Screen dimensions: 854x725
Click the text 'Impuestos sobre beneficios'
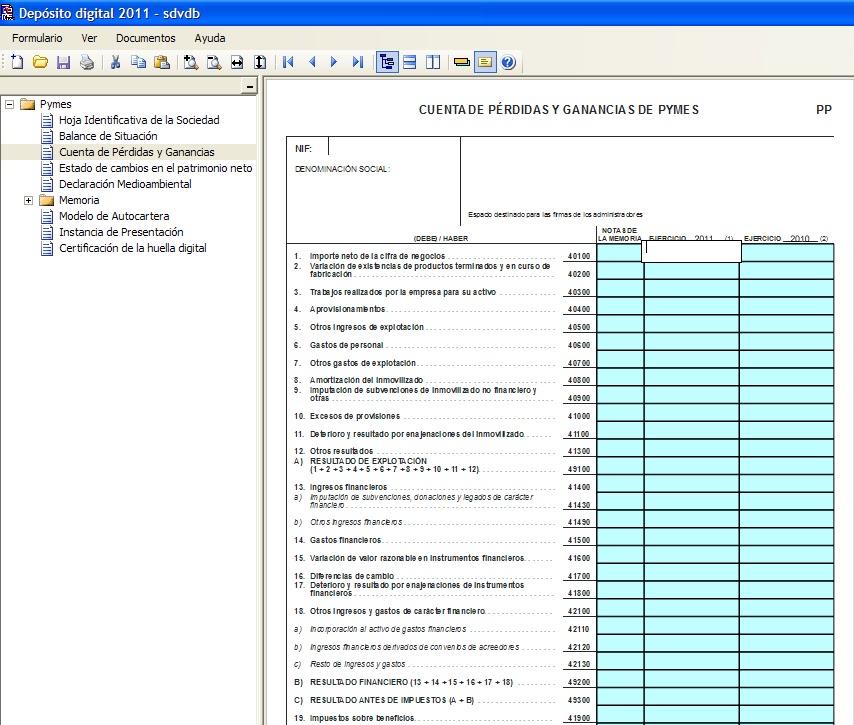[362, 718]
